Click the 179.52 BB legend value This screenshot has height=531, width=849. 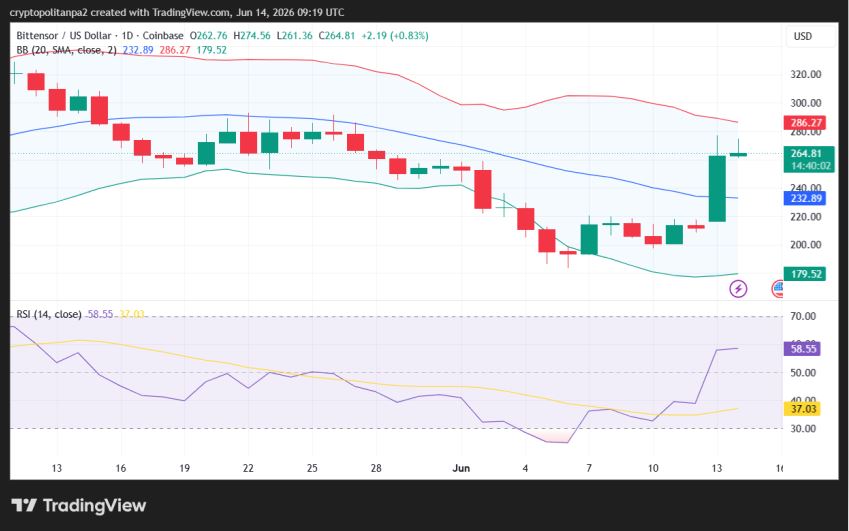click(x=212, y=50)
